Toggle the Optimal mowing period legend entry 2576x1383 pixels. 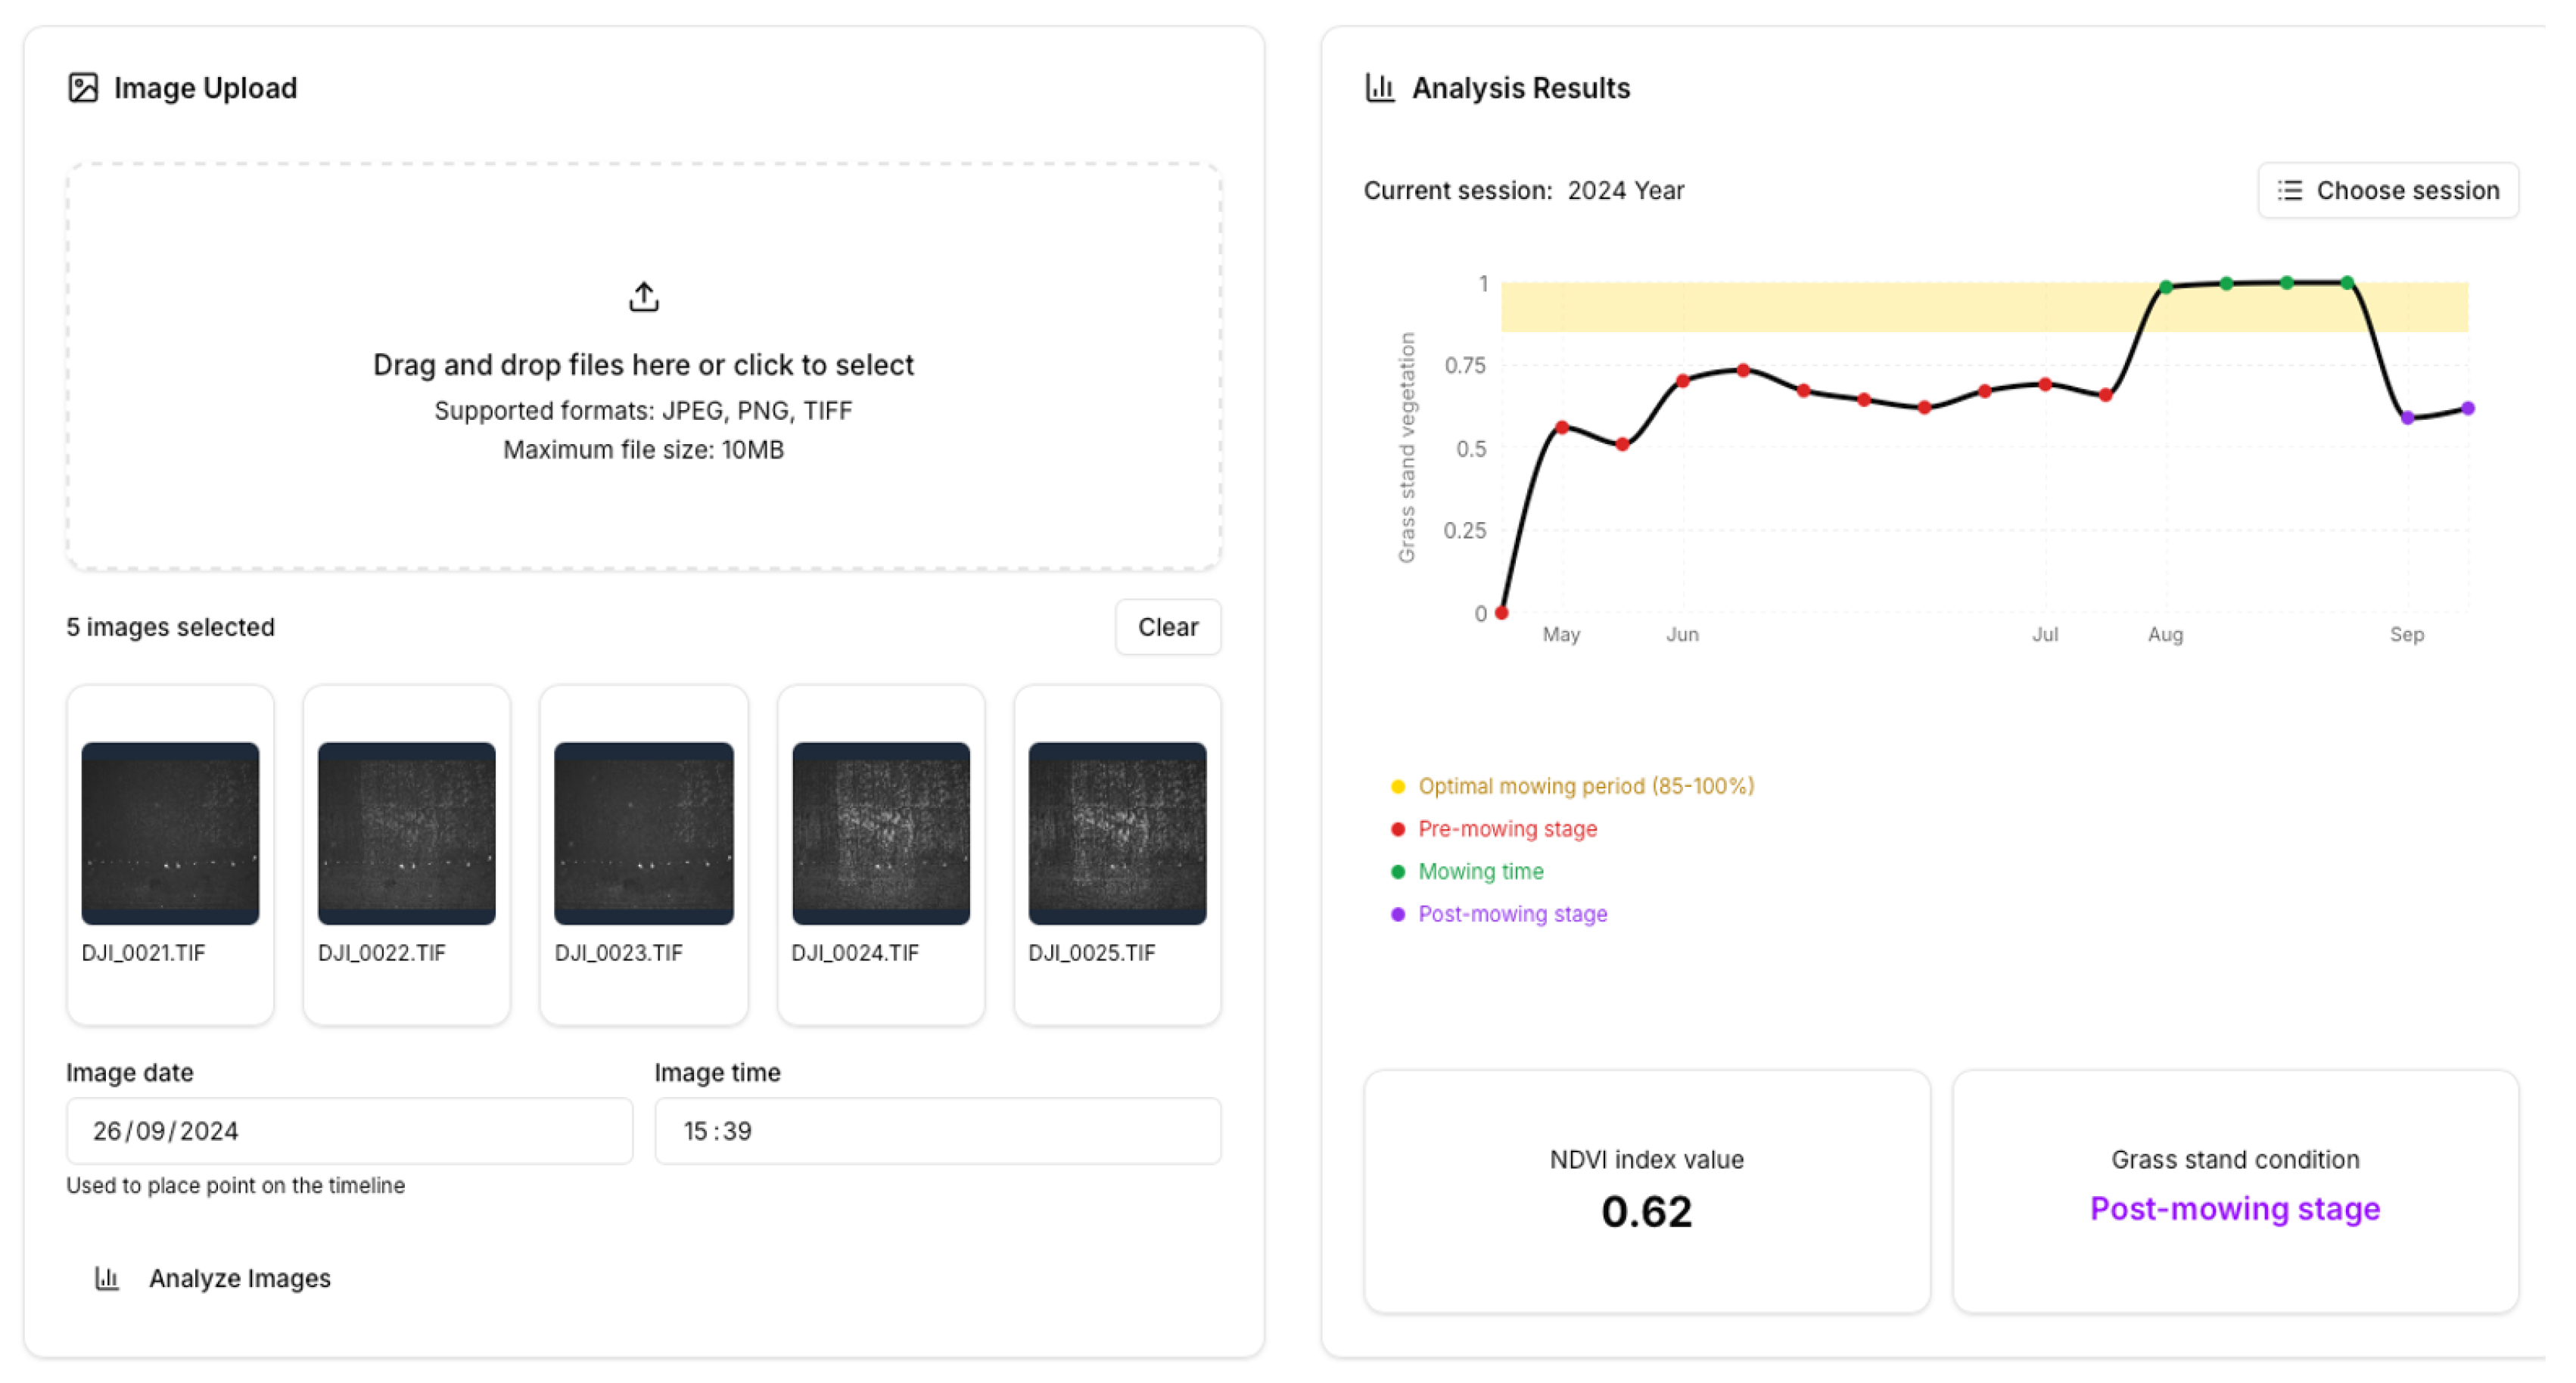coord(1585,786)
